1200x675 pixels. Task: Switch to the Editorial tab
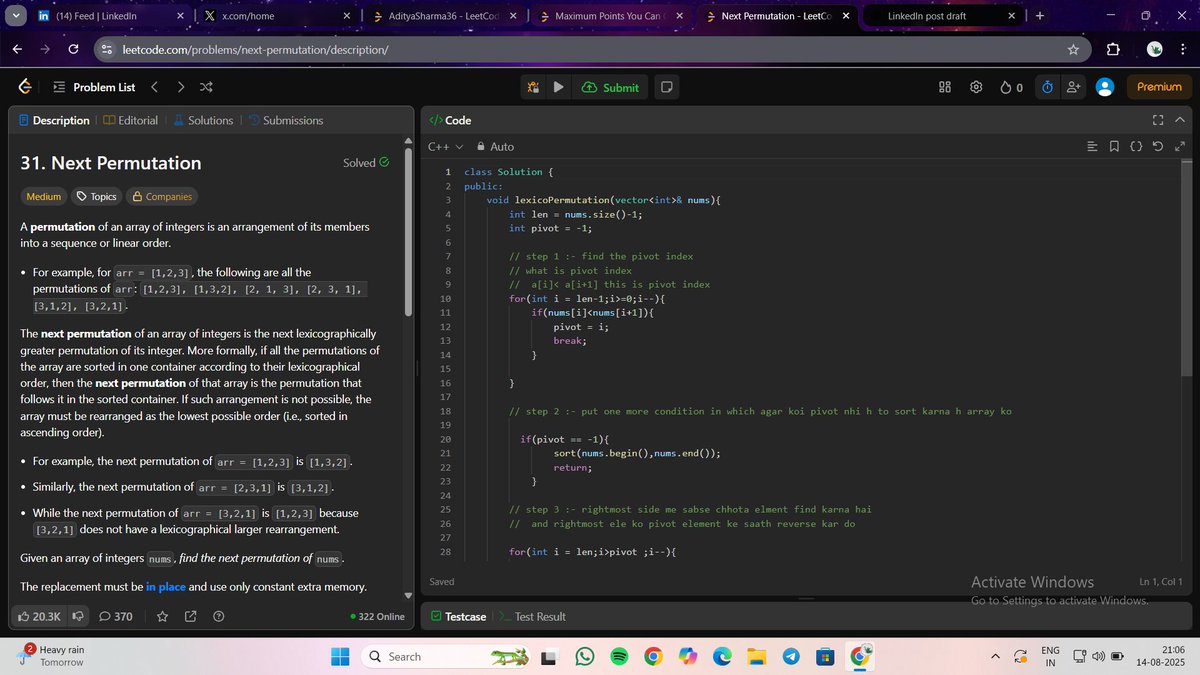click(x=130, y=120)
